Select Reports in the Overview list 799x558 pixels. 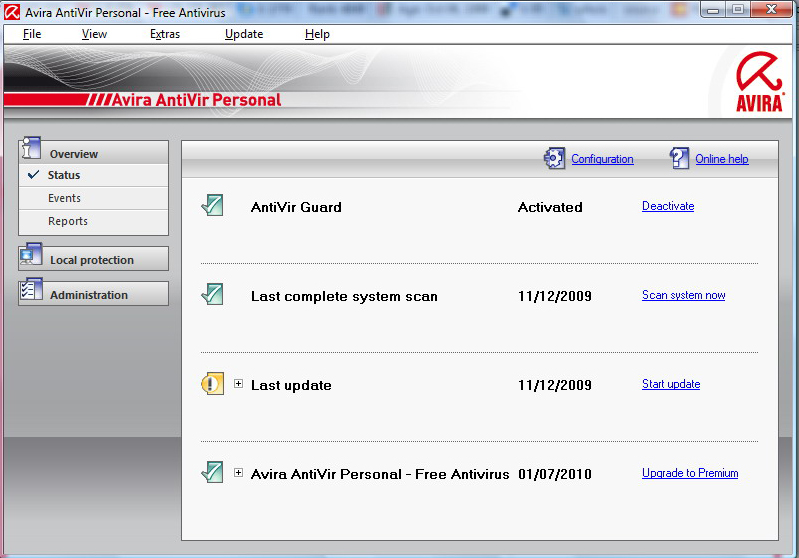click(93, 221)
